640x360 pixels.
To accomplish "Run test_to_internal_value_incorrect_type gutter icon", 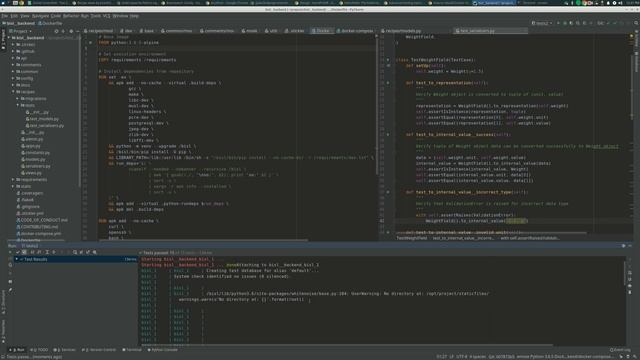I will 388,192.
